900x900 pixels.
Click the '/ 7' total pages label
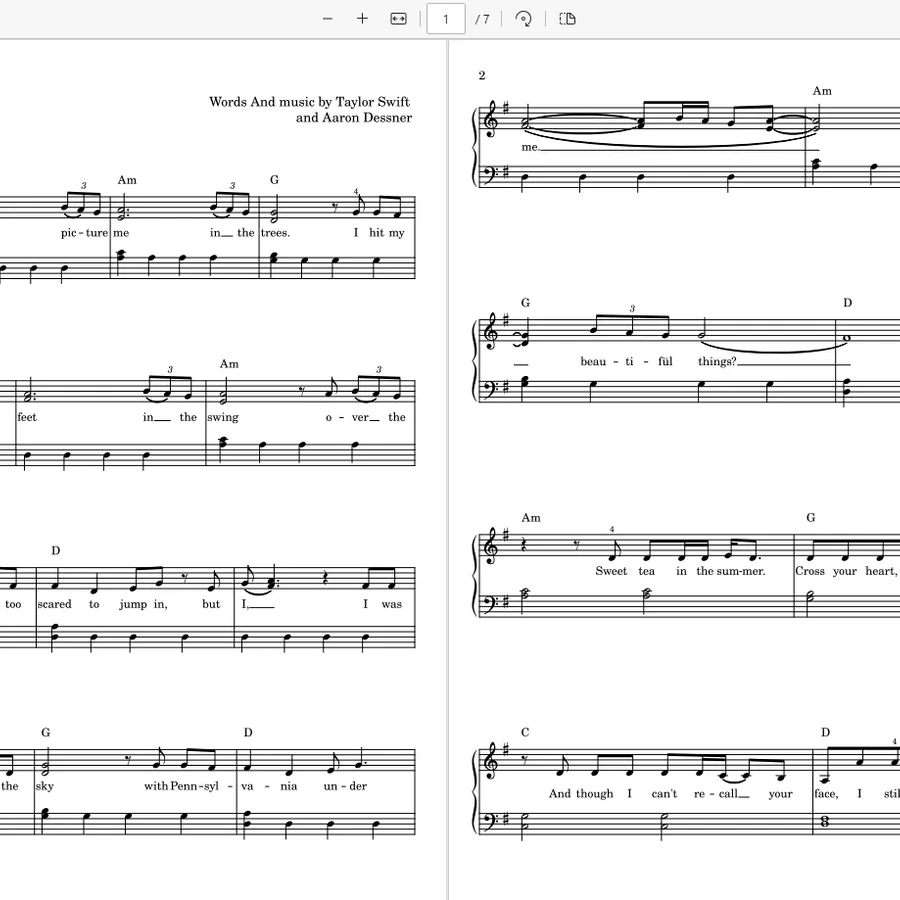click(482, 20)
